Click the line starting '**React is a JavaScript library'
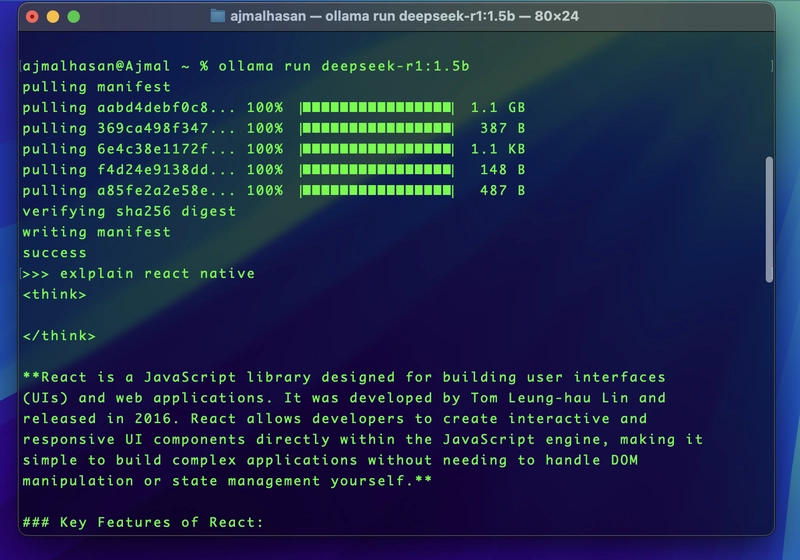800x560 pixels. 344,377
